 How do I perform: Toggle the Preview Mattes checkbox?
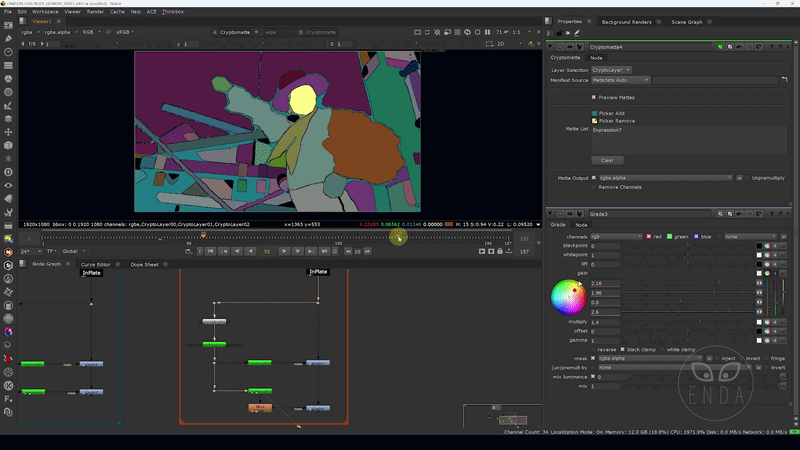tap(594, 97)
